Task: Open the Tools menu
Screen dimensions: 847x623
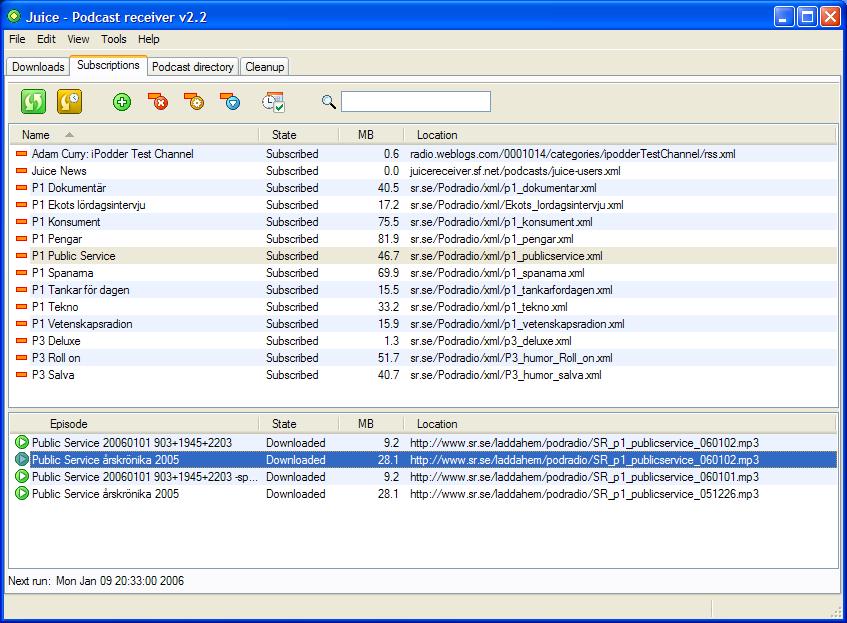Action: coord(114,39)
